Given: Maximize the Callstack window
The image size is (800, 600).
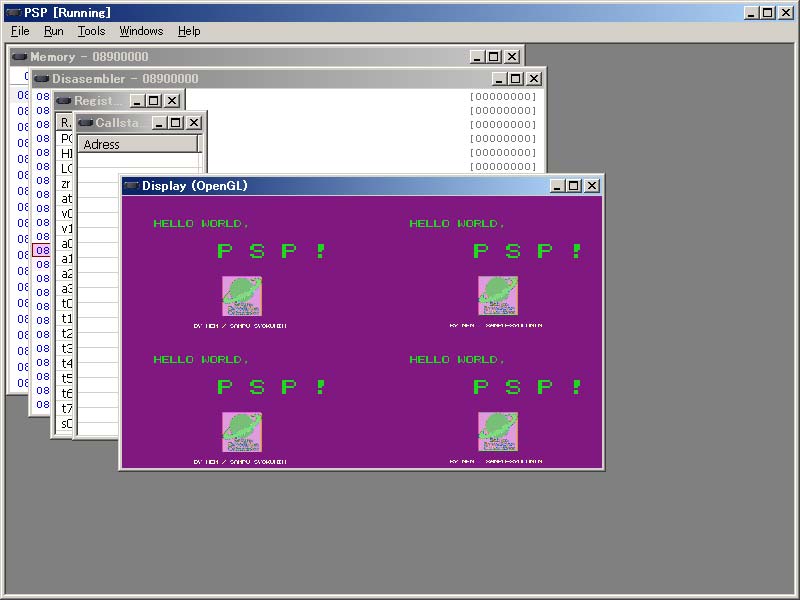Looking at the screenshot, I should (x=176, y=122).
